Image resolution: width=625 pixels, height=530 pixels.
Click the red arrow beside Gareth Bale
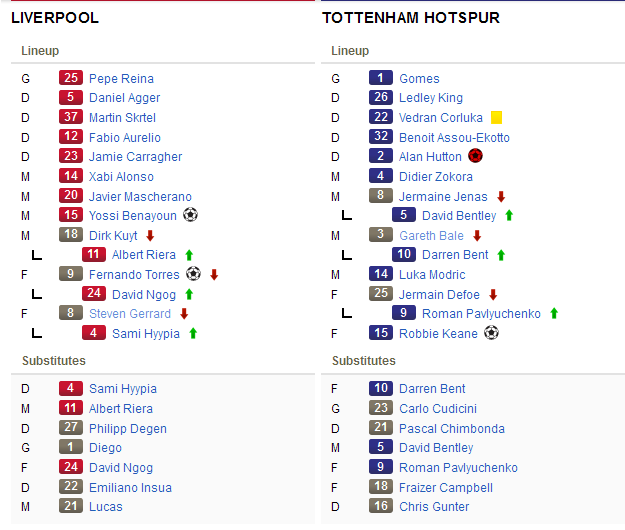pos(477,236)
